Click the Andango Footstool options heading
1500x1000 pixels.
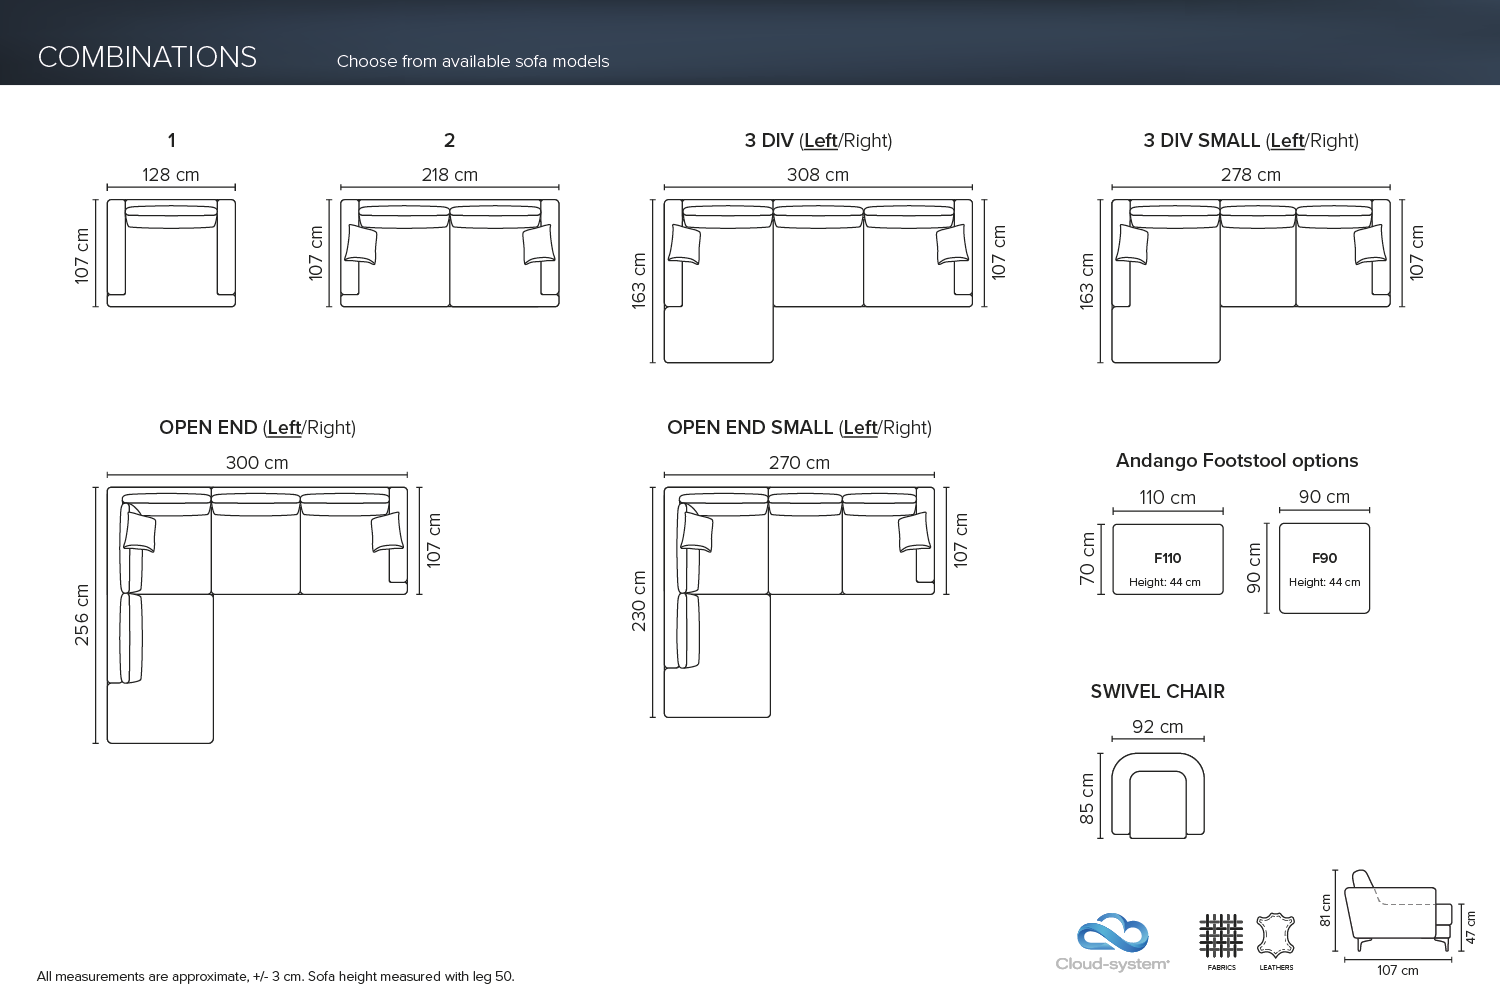tap(1237, 461)
